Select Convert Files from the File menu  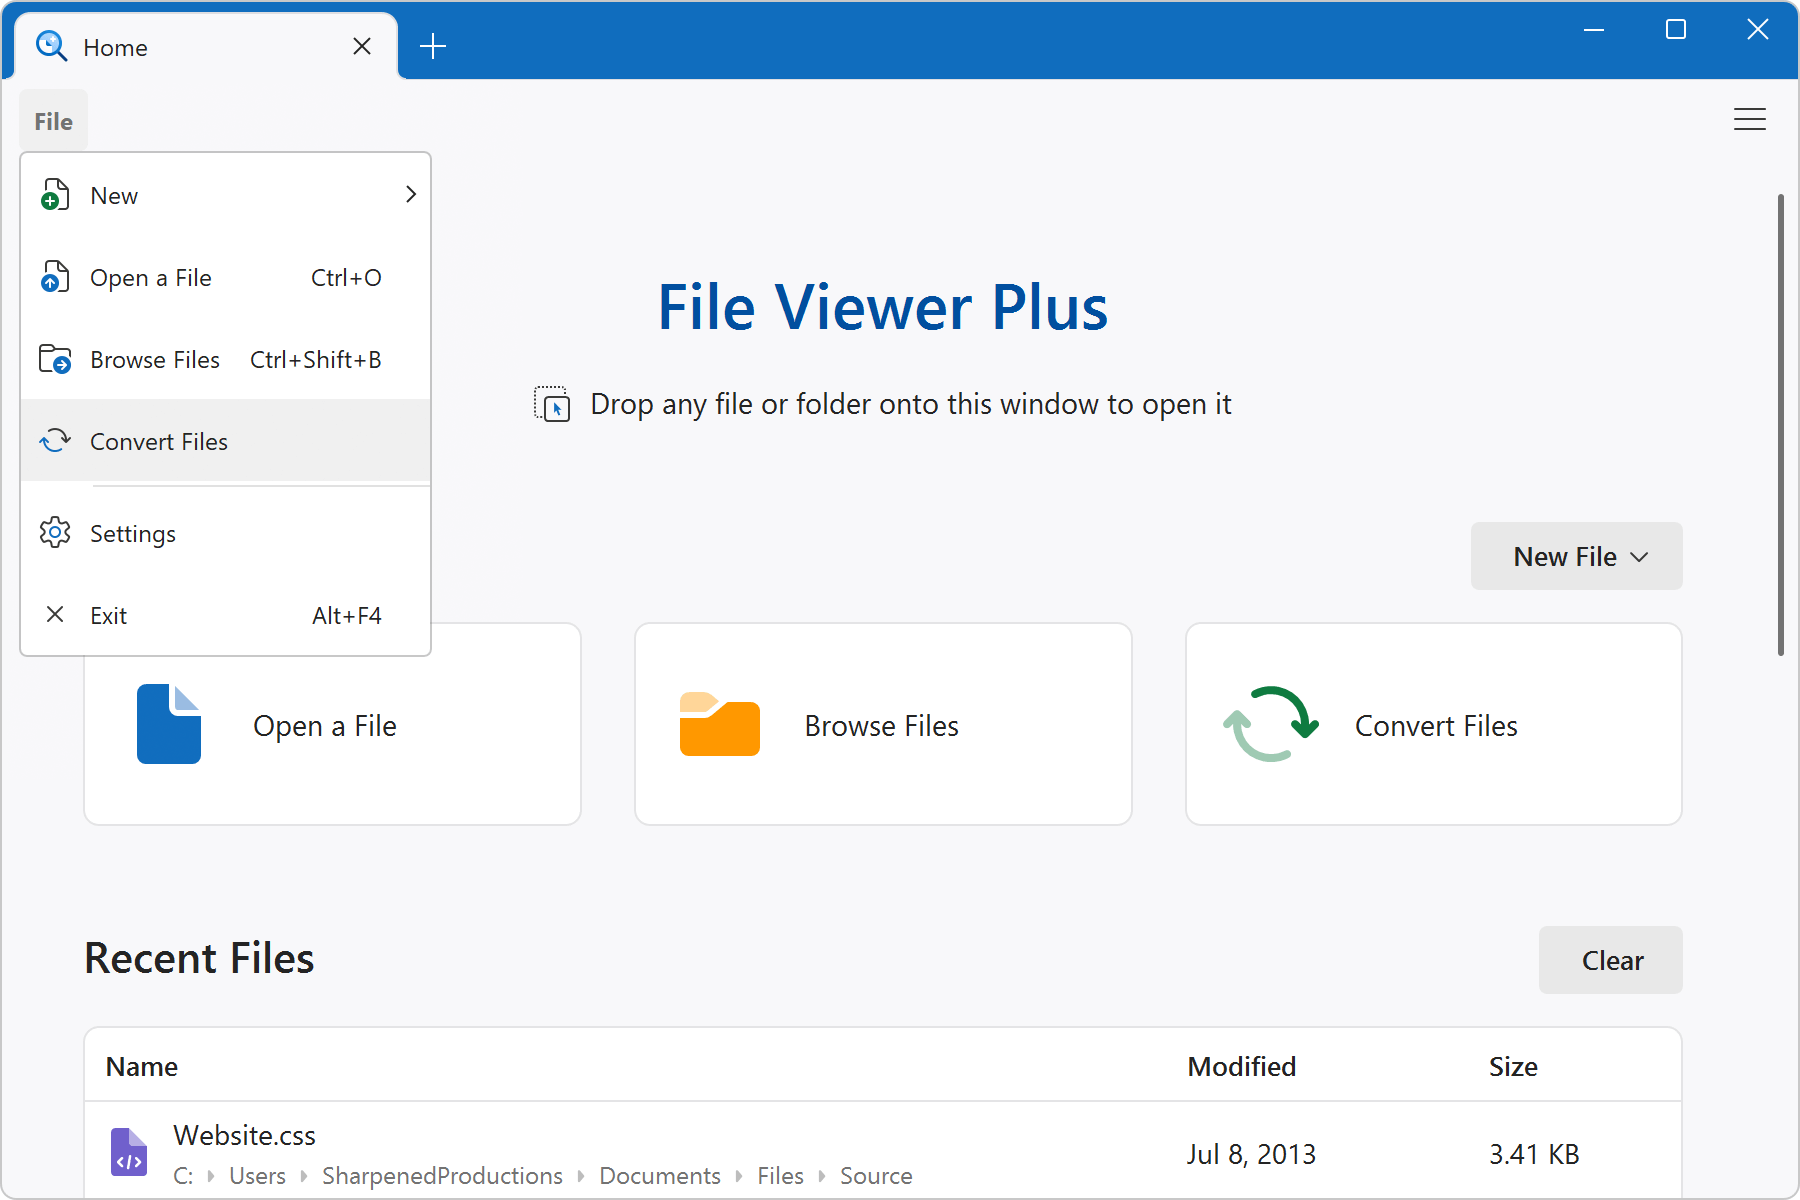159,441
